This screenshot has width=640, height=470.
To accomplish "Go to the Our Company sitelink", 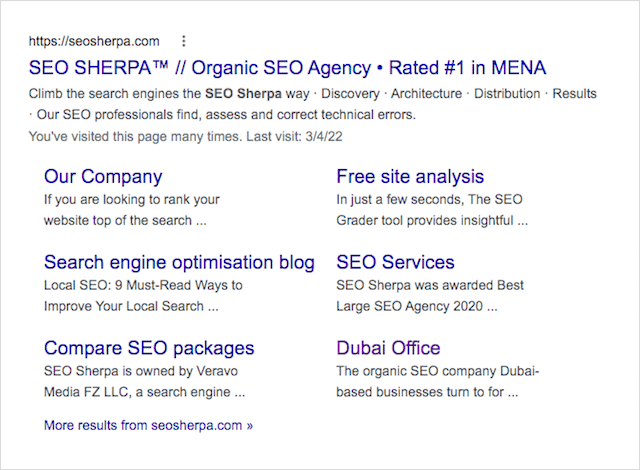I will click(103, 177).
